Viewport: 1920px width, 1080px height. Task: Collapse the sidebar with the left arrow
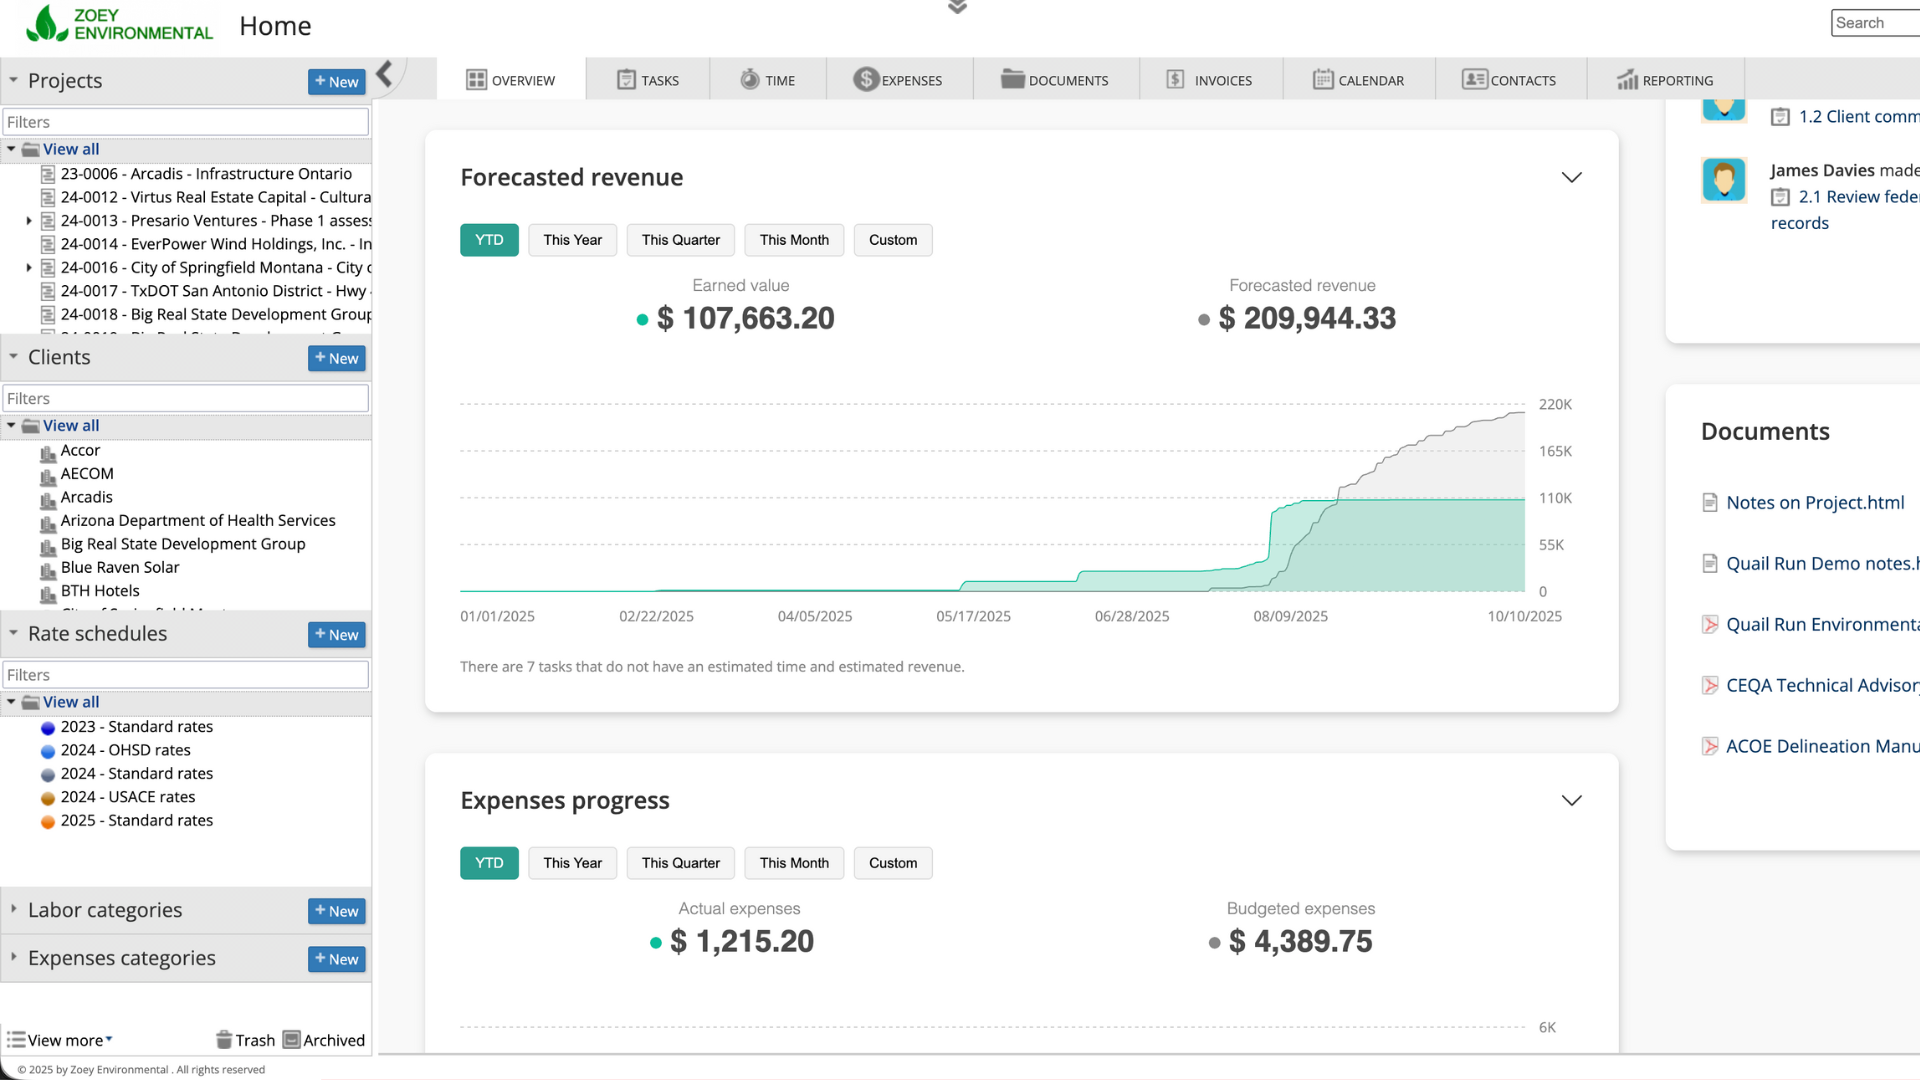point(385,73)
